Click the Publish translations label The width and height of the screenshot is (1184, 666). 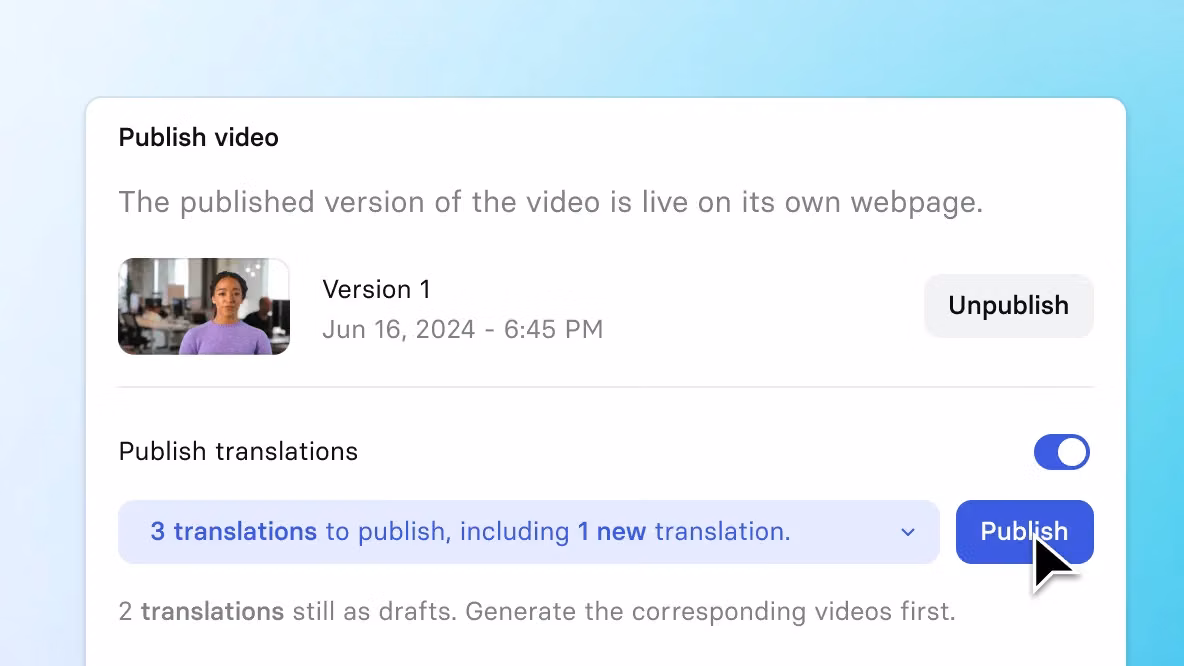coord(238,452)
